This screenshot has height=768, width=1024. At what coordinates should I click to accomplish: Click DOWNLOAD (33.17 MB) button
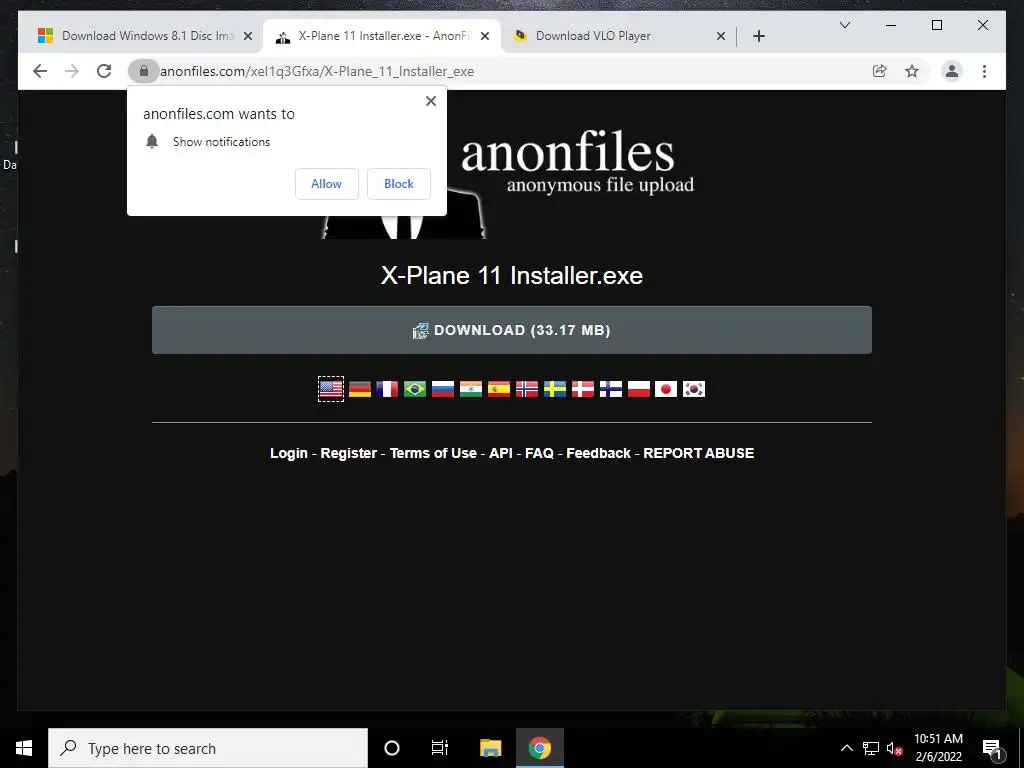511,330
